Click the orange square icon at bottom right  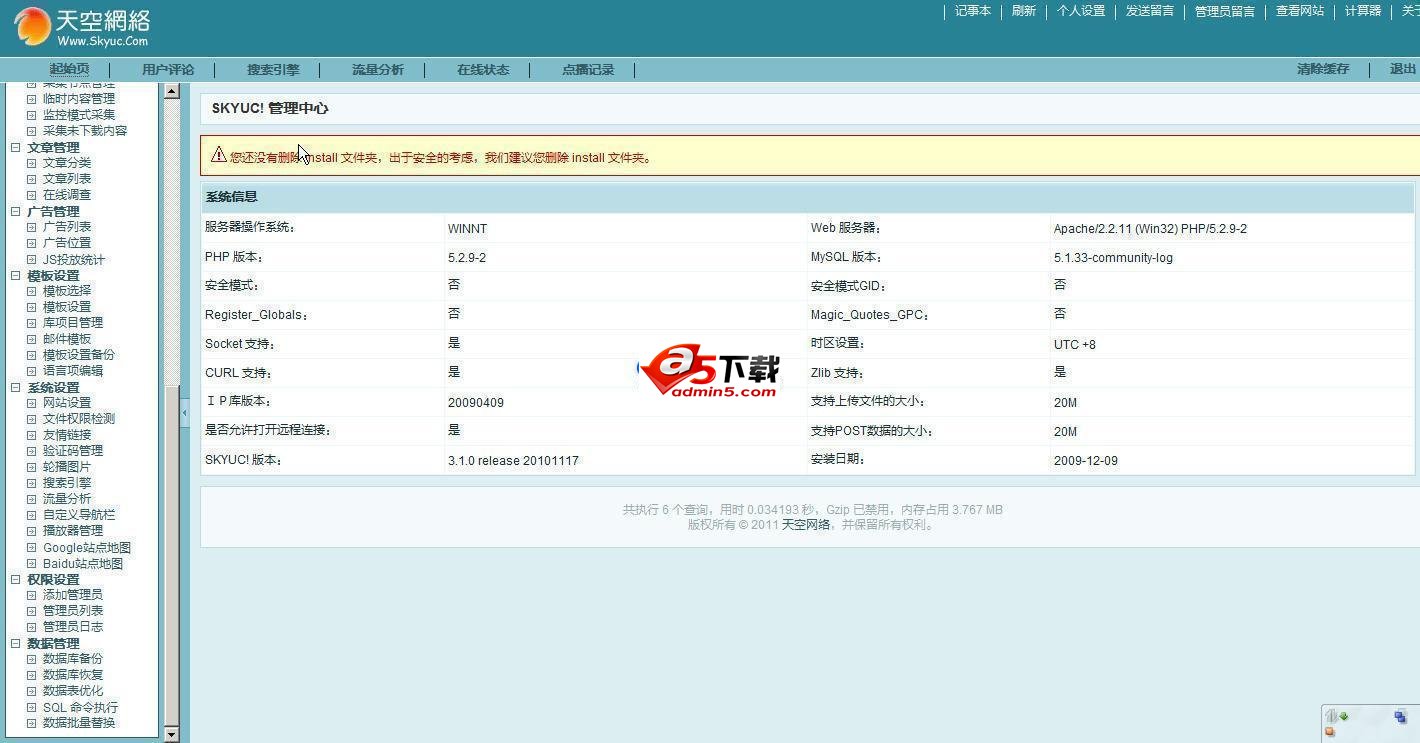point(1330,732)
